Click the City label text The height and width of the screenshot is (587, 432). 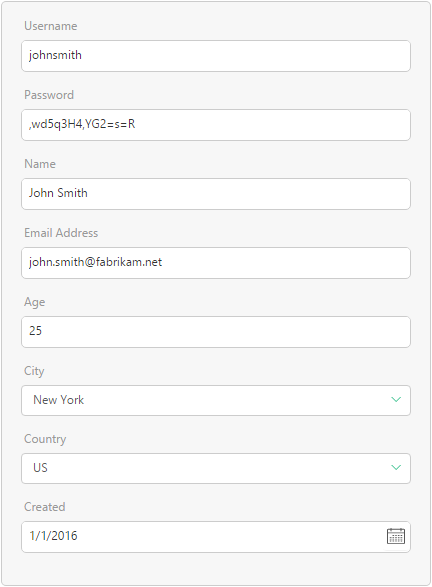[34, 371]
